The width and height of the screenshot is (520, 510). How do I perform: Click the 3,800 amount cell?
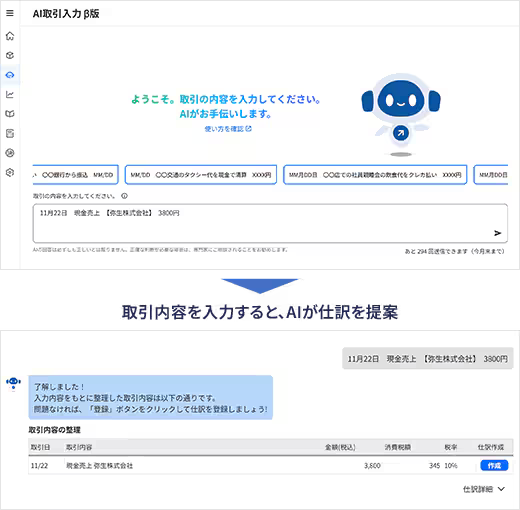click(x=372, y=466)
